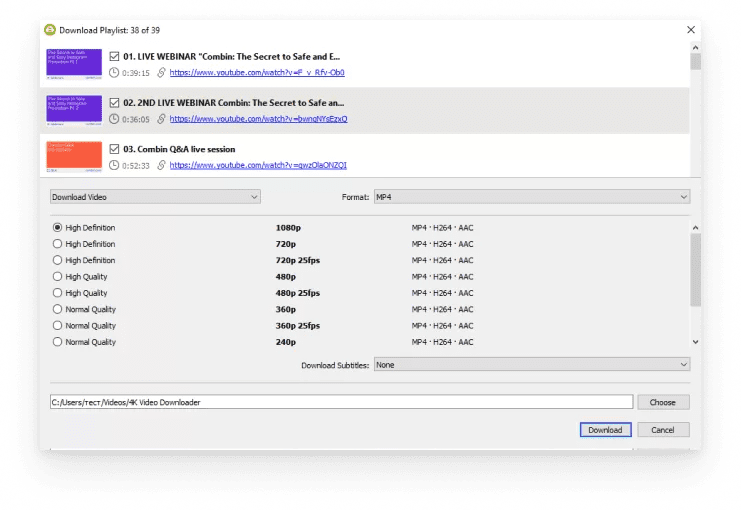Click the chain link icon of the second video

[x=161, y=119]
